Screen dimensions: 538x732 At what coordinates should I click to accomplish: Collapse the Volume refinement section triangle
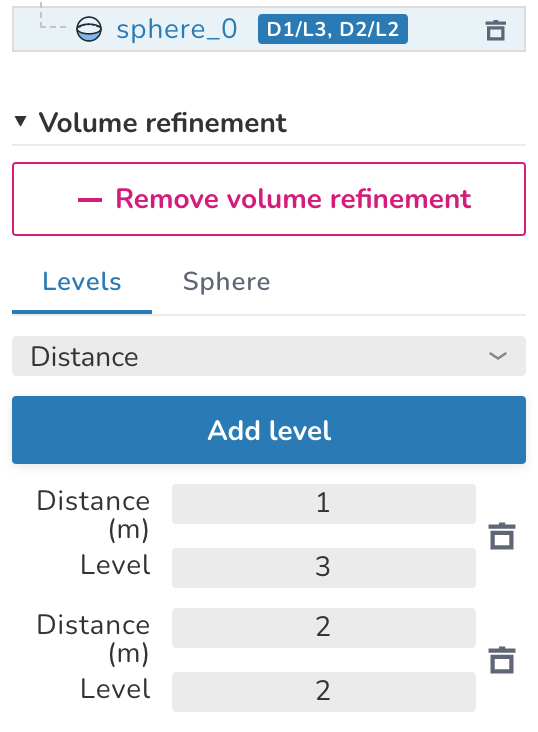[x=20, y=121]
